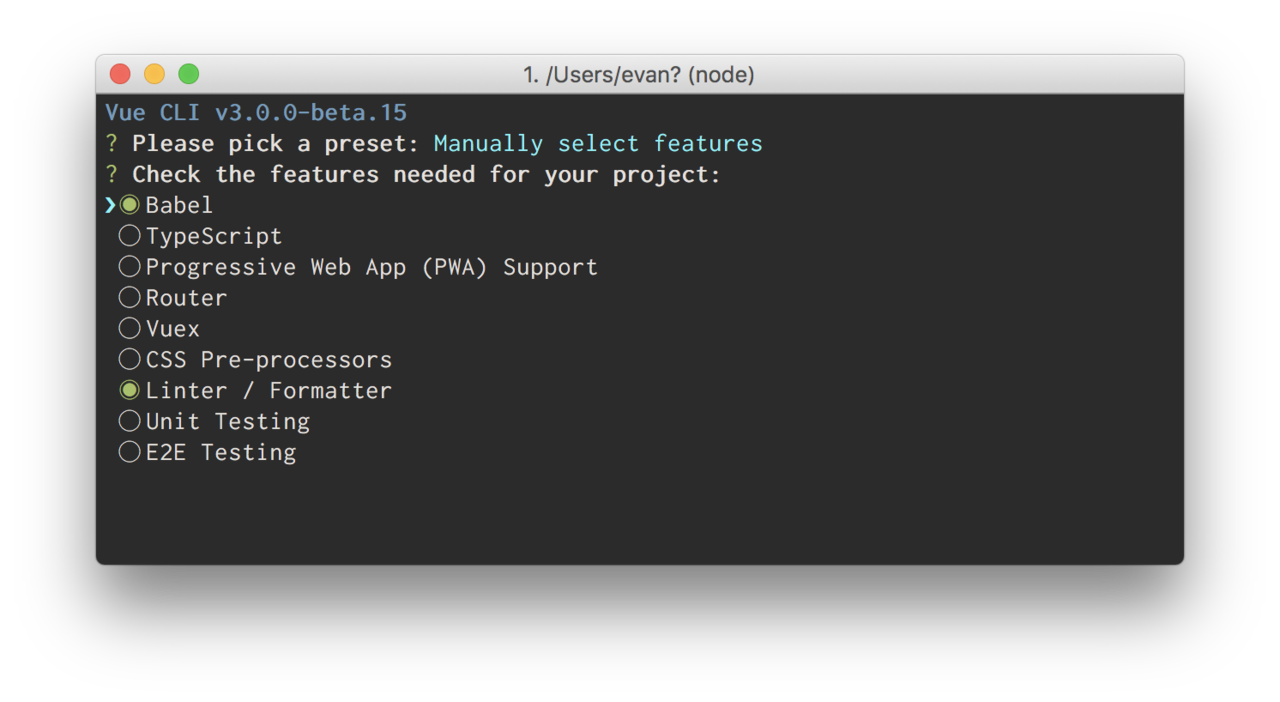Check the Unit Testing circle
This screenshot has width=1280, height=702.
130,422
